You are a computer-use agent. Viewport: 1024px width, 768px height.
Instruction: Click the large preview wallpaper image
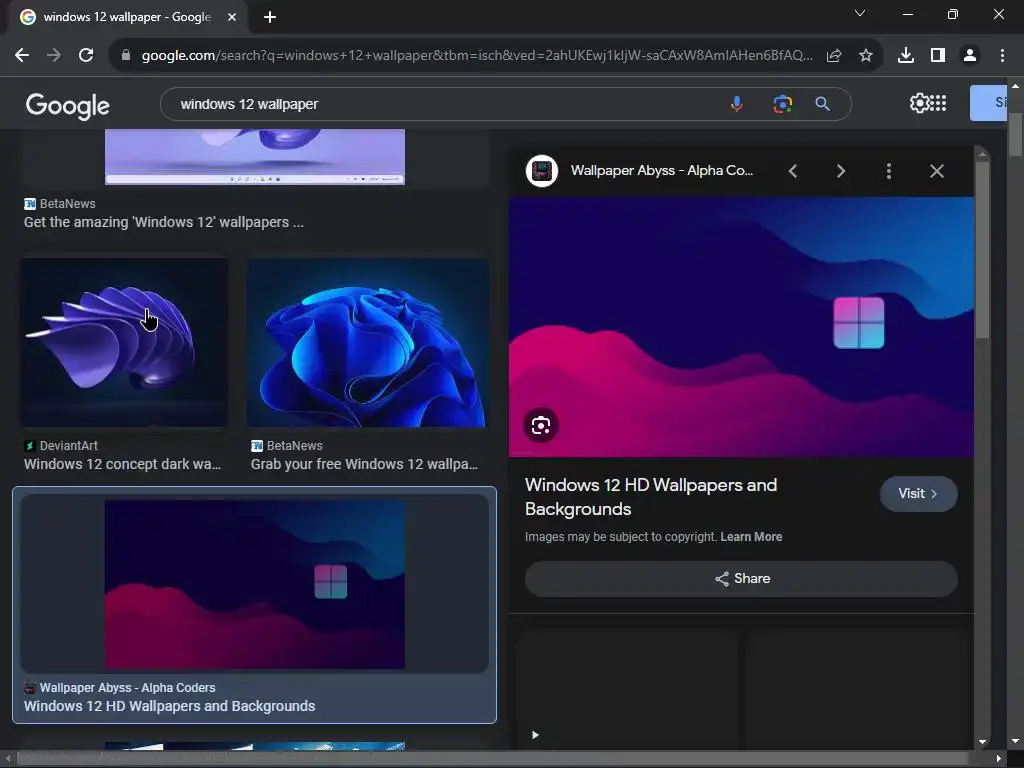click(x=741, y=327)
